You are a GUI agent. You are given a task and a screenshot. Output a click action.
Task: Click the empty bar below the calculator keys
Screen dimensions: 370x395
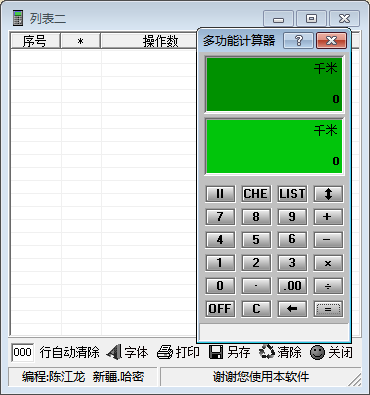coord(274,332)
